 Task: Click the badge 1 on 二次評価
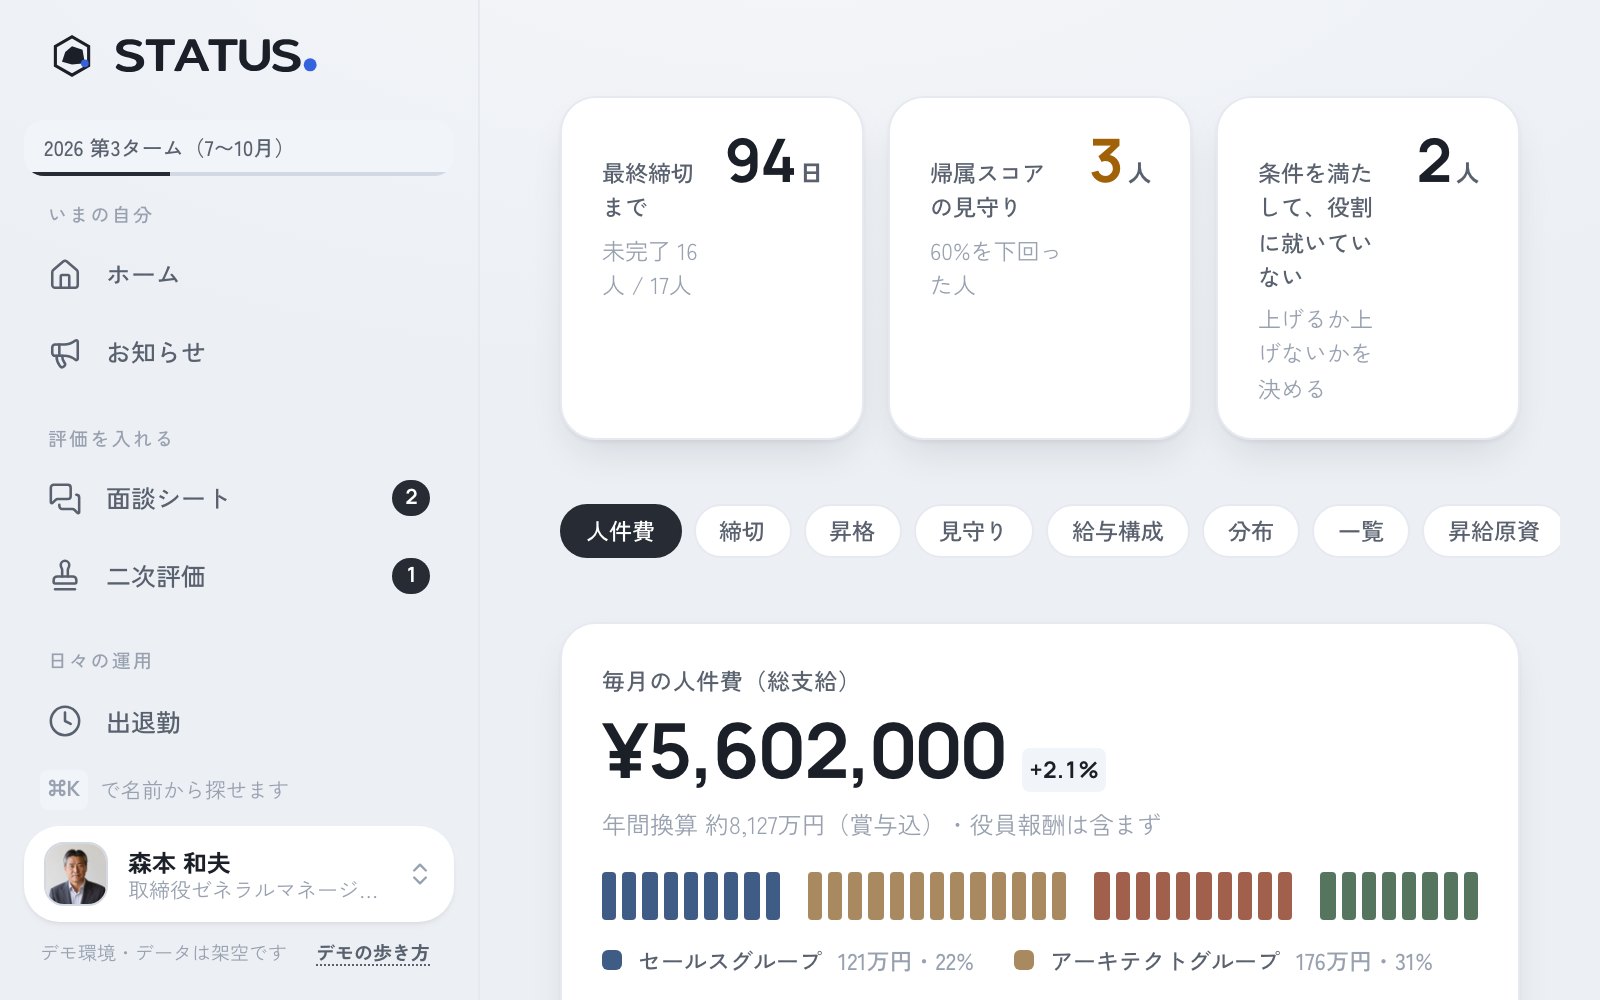tap(411, 576)
